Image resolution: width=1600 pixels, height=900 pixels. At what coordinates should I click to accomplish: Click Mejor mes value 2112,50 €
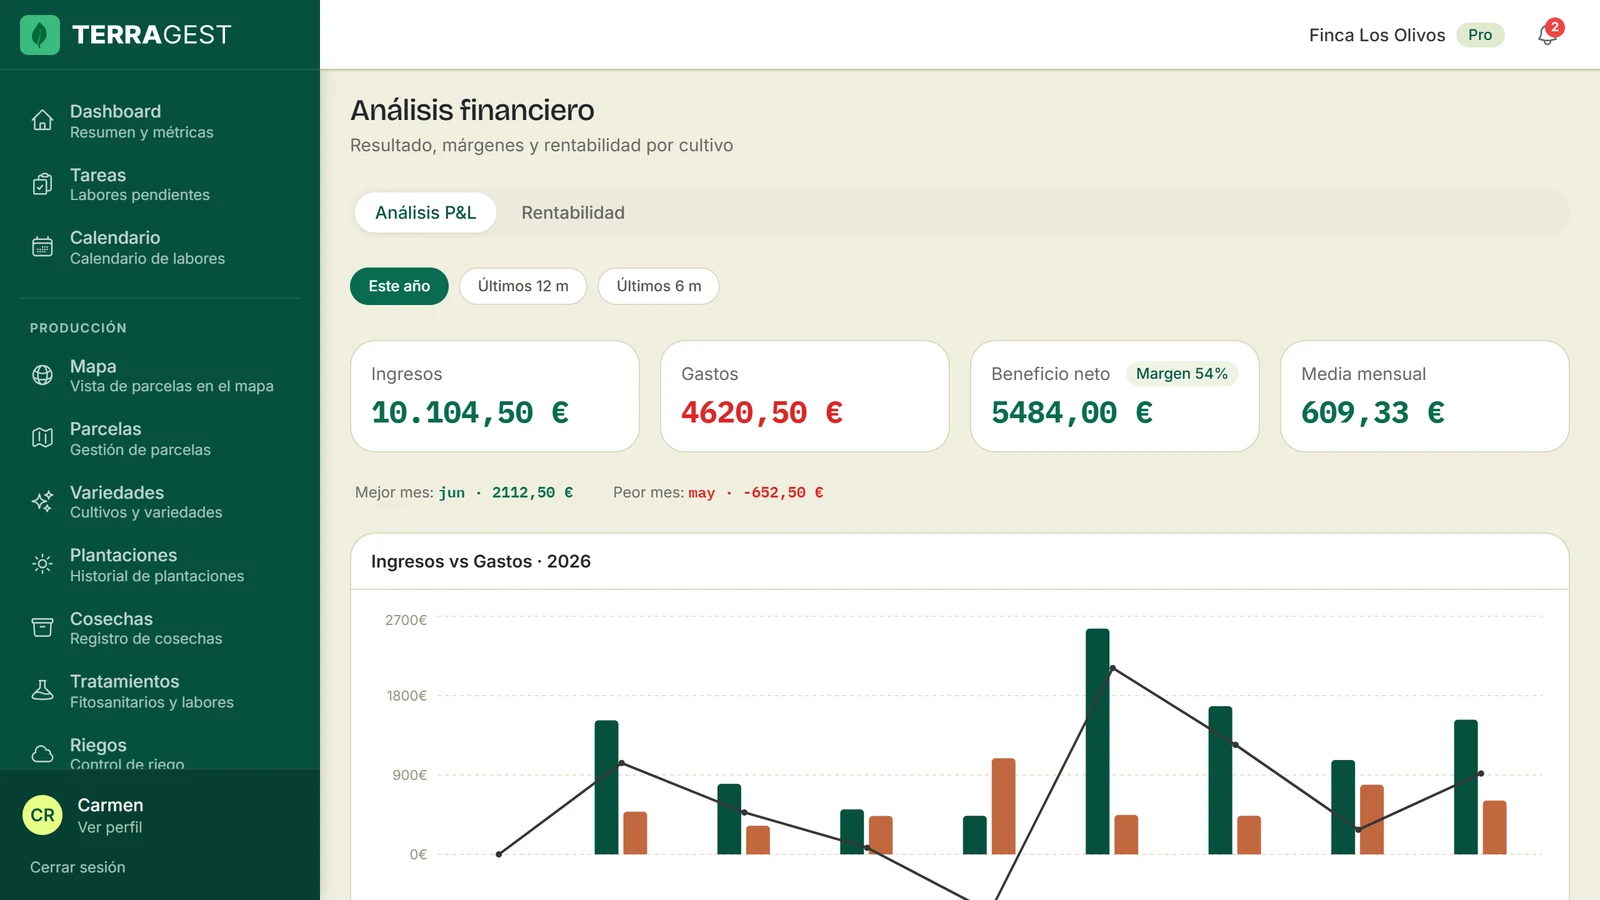coord(532,493)
